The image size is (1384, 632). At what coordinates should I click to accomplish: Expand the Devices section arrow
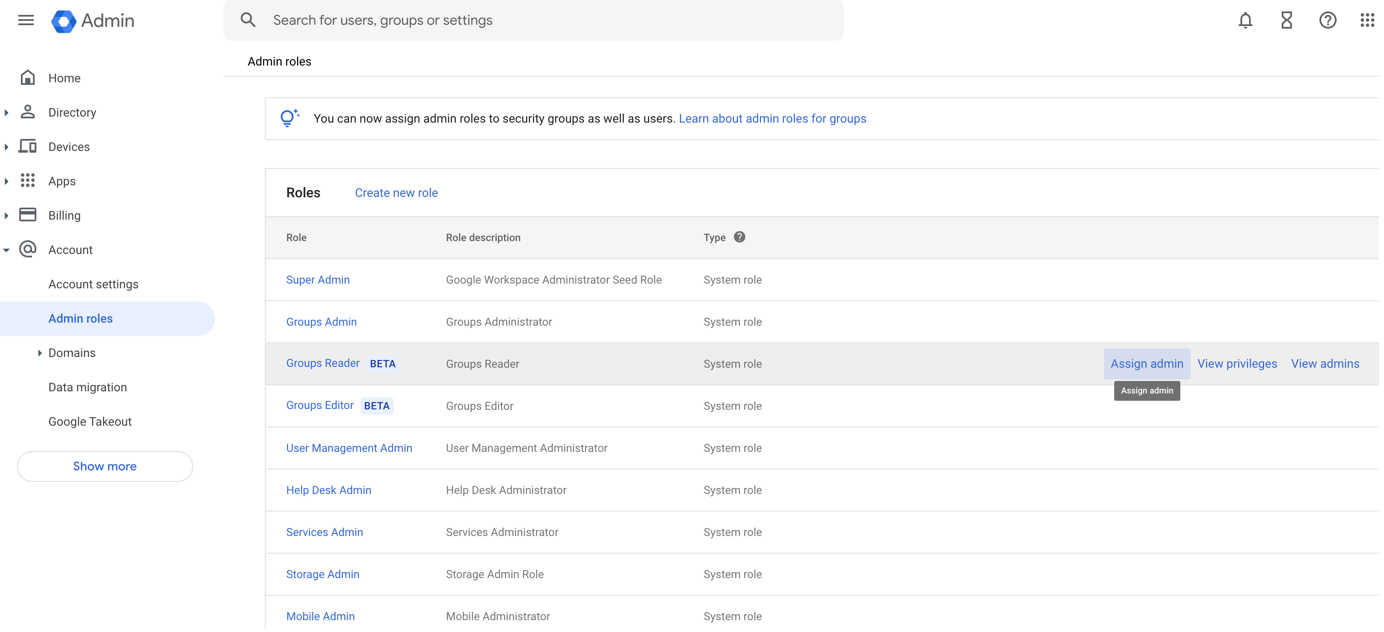coord(7,147)
